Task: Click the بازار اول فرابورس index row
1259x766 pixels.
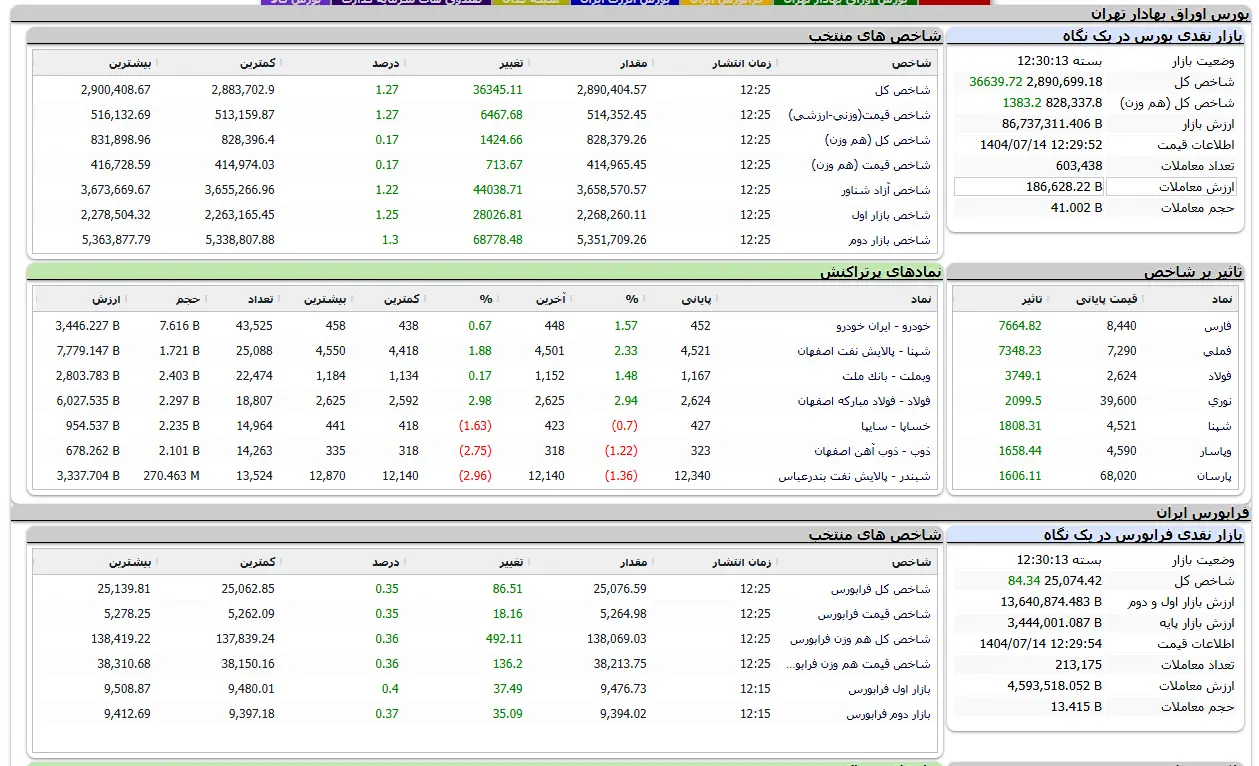Action: point(889,689)
